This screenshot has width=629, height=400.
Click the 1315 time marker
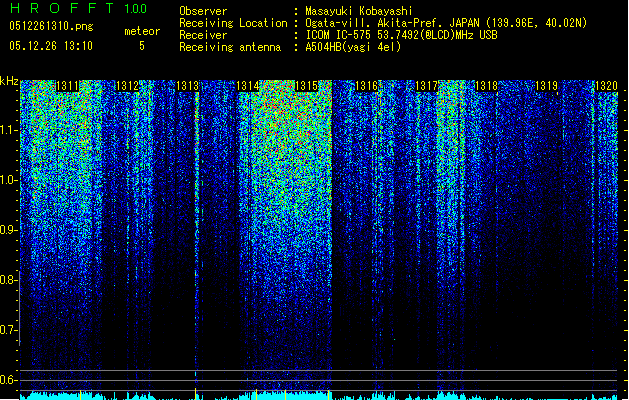pos(306,86)
